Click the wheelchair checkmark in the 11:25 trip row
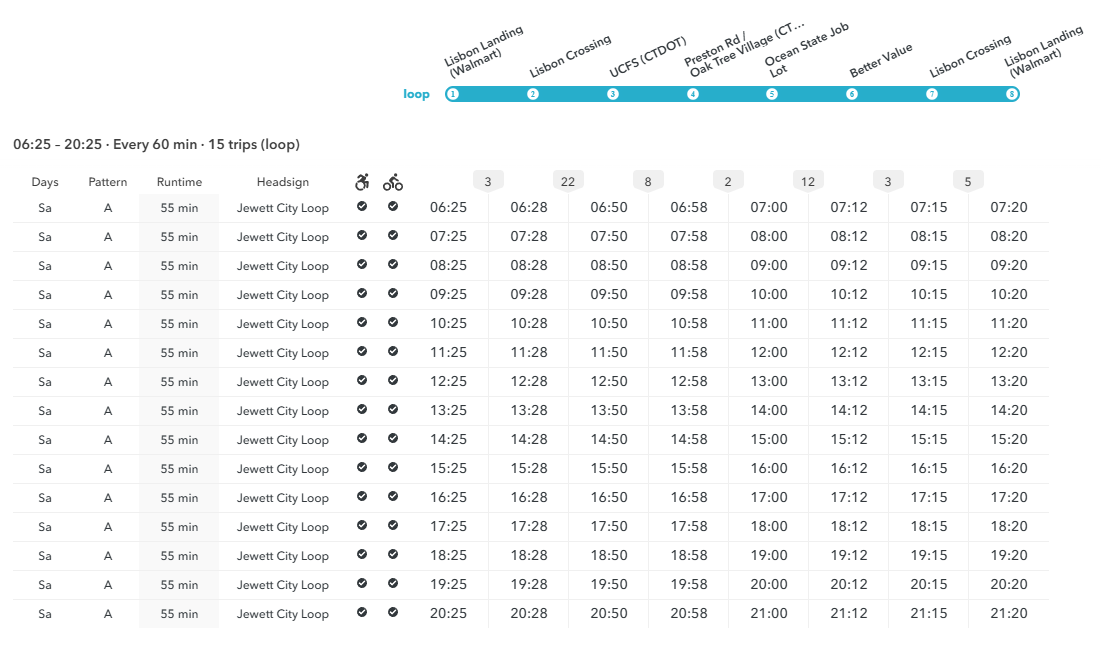Viewport: 1101px width, 646px height. 362,351
